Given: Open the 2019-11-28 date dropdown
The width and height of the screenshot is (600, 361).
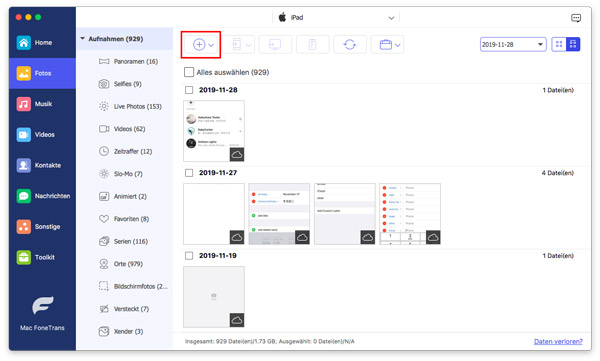Looking at the screenshot, I should (513, 44).
